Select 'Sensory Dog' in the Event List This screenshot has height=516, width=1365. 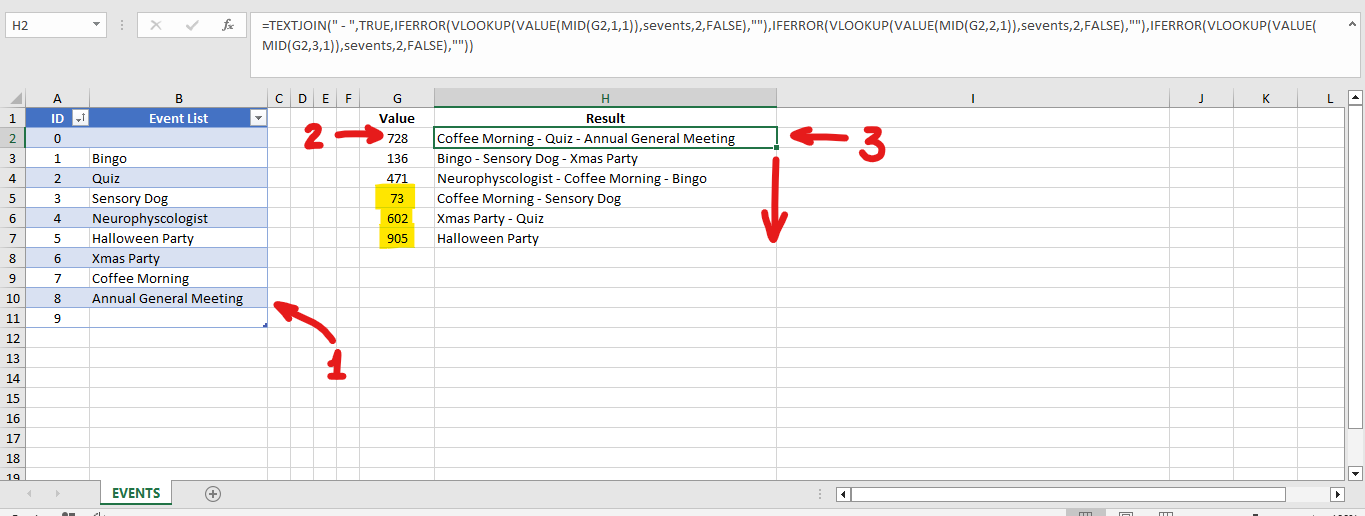[178, 198]
